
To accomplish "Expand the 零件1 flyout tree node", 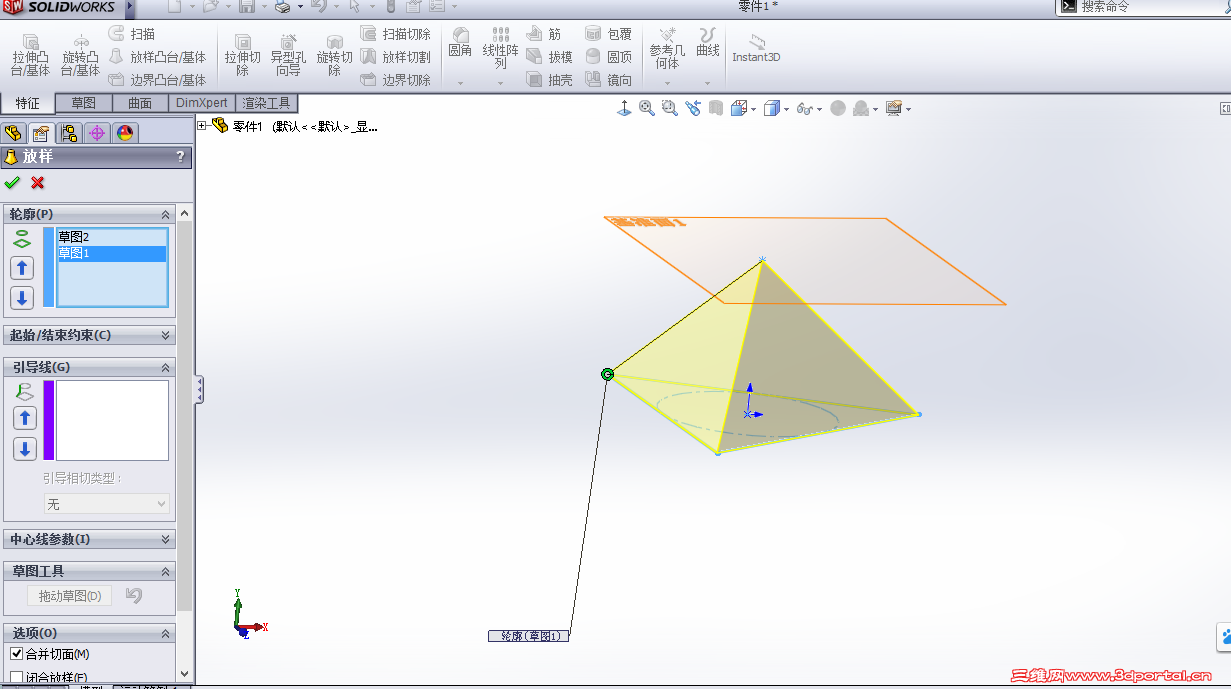I will point(202,126).
